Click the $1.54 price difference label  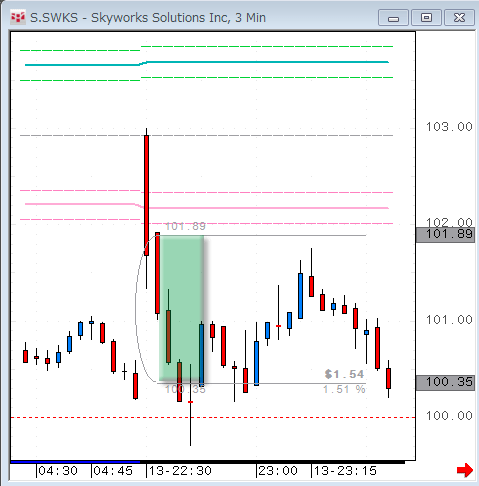point(344,374)
